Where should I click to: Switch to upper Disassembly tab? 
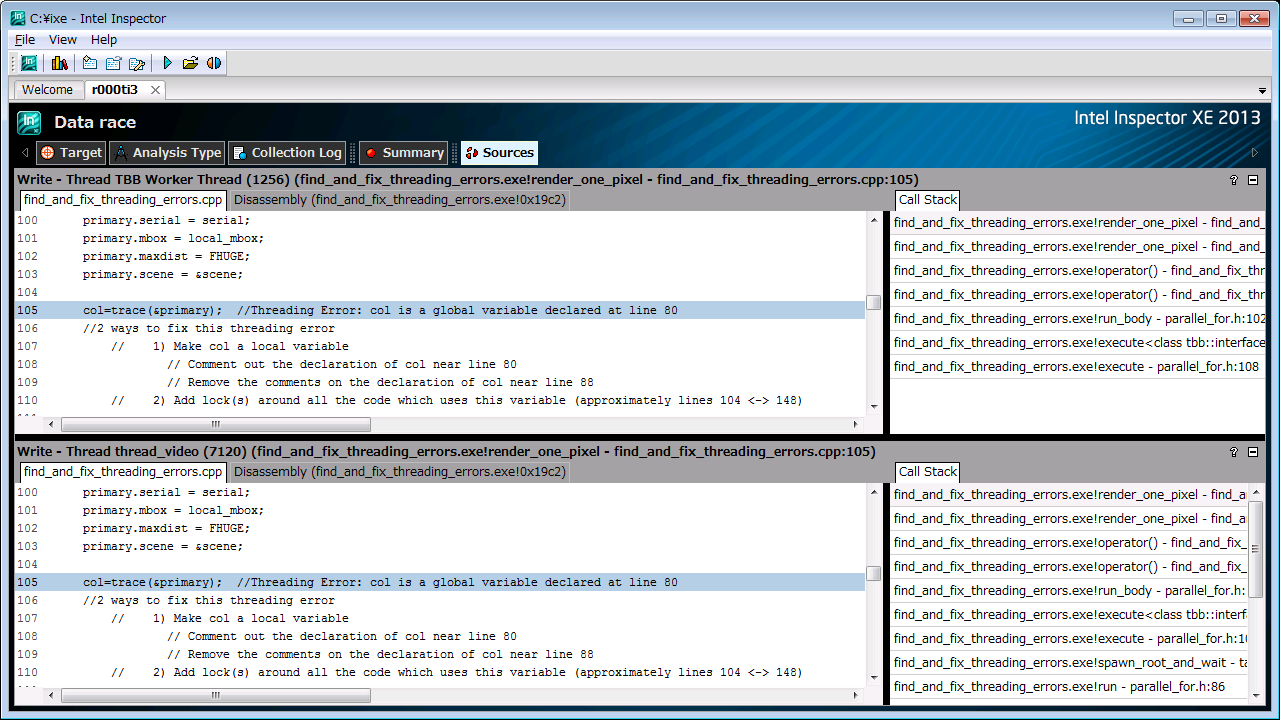(400, 200)
